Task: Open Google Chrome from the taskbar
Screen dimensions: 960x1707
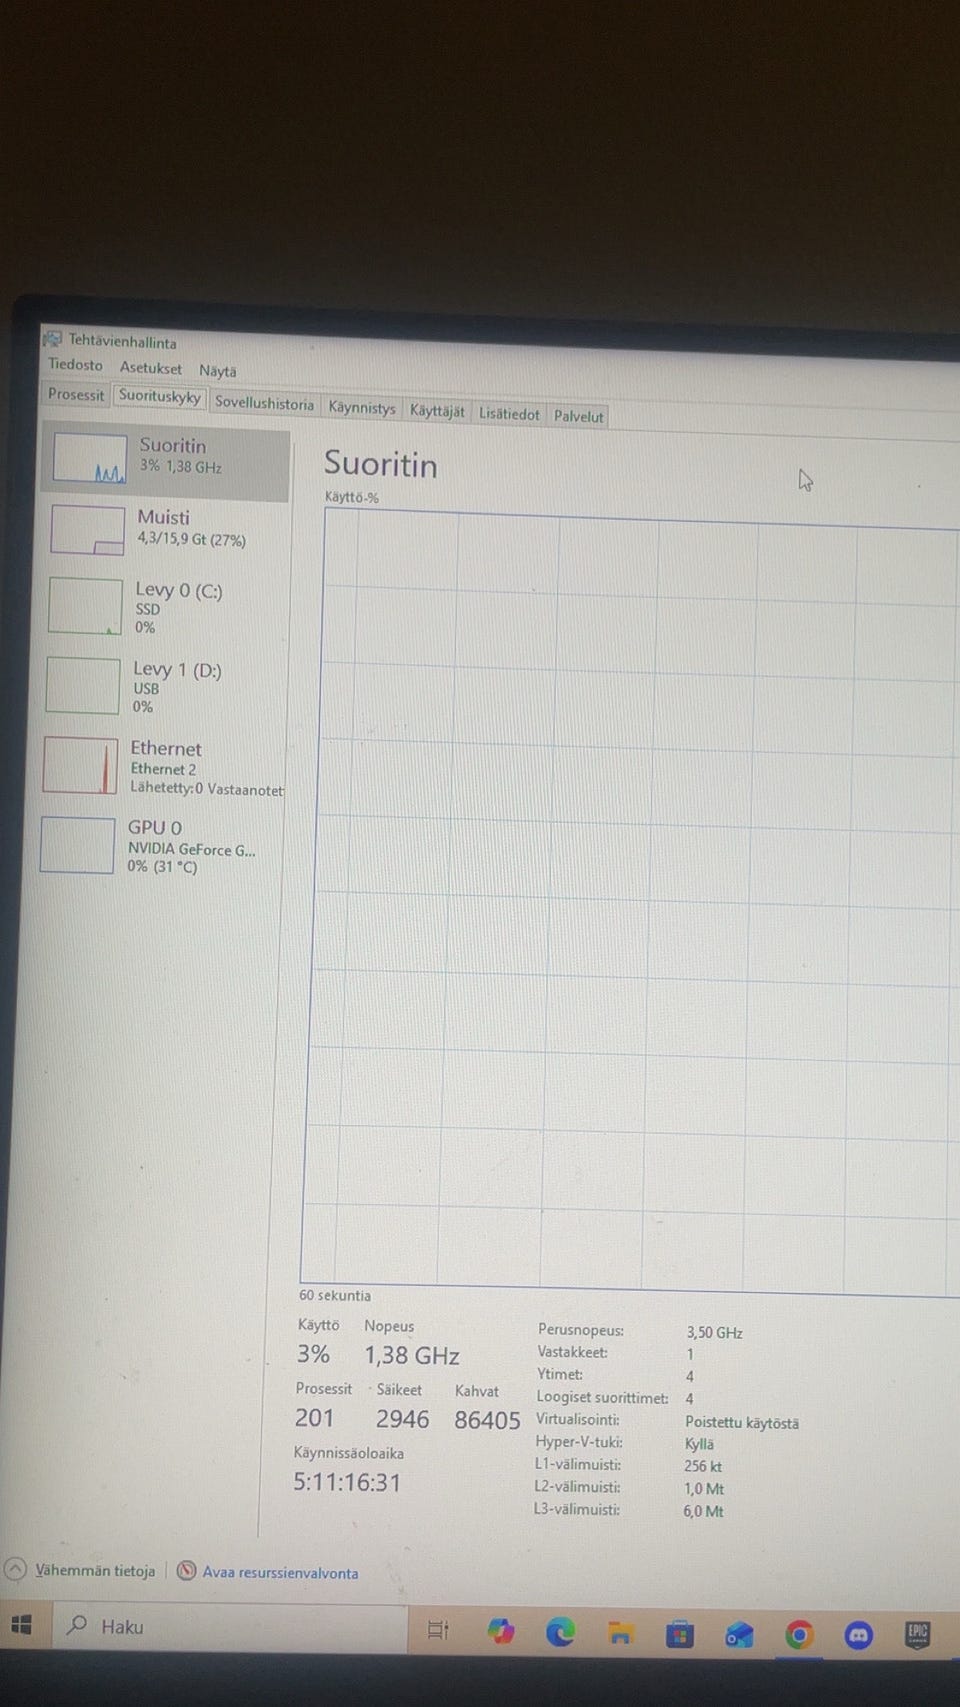Action: coord(799,1635)
